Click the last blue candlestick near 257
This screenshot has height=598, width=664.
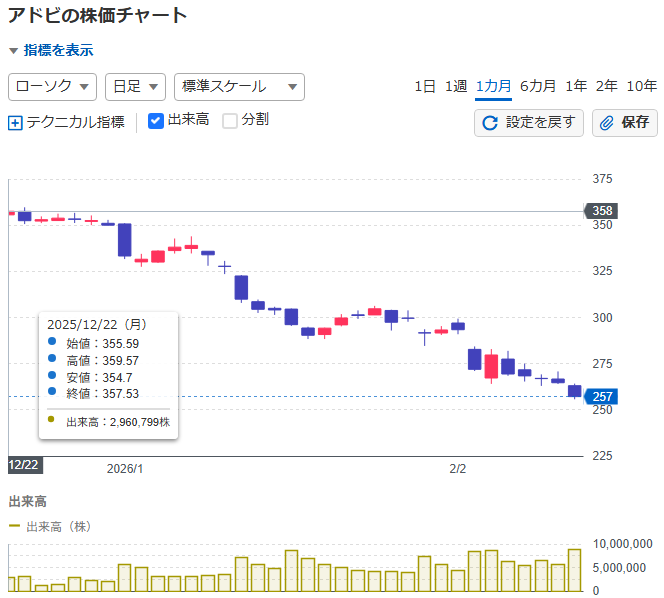(575, 391)
